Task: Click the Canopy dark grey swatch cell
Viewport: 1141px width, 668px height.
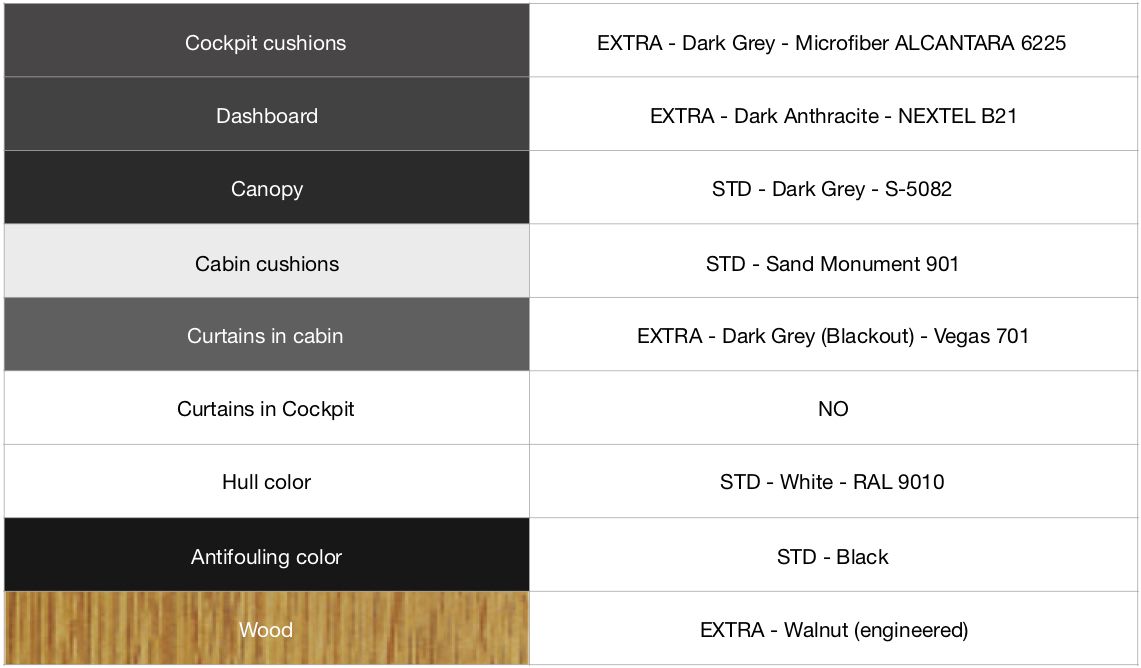Action: [266, 188]
